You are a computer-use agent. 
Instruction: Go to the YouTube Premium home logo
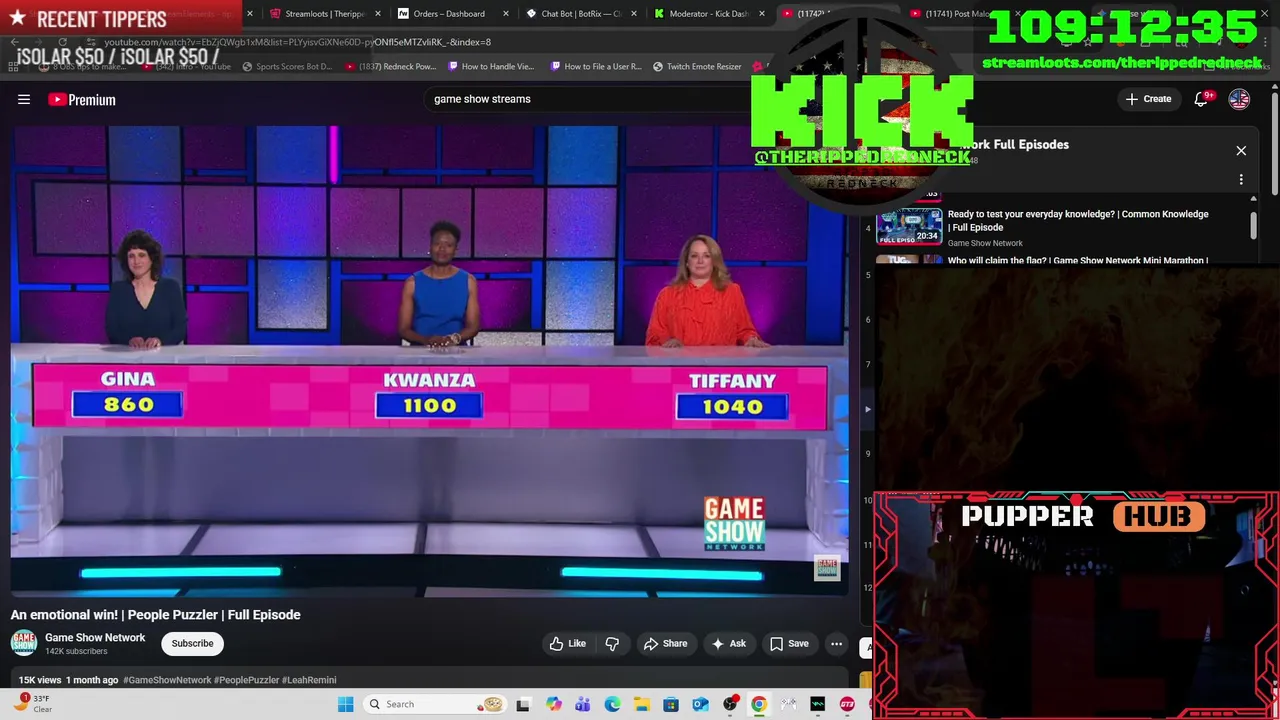[82, 99]
